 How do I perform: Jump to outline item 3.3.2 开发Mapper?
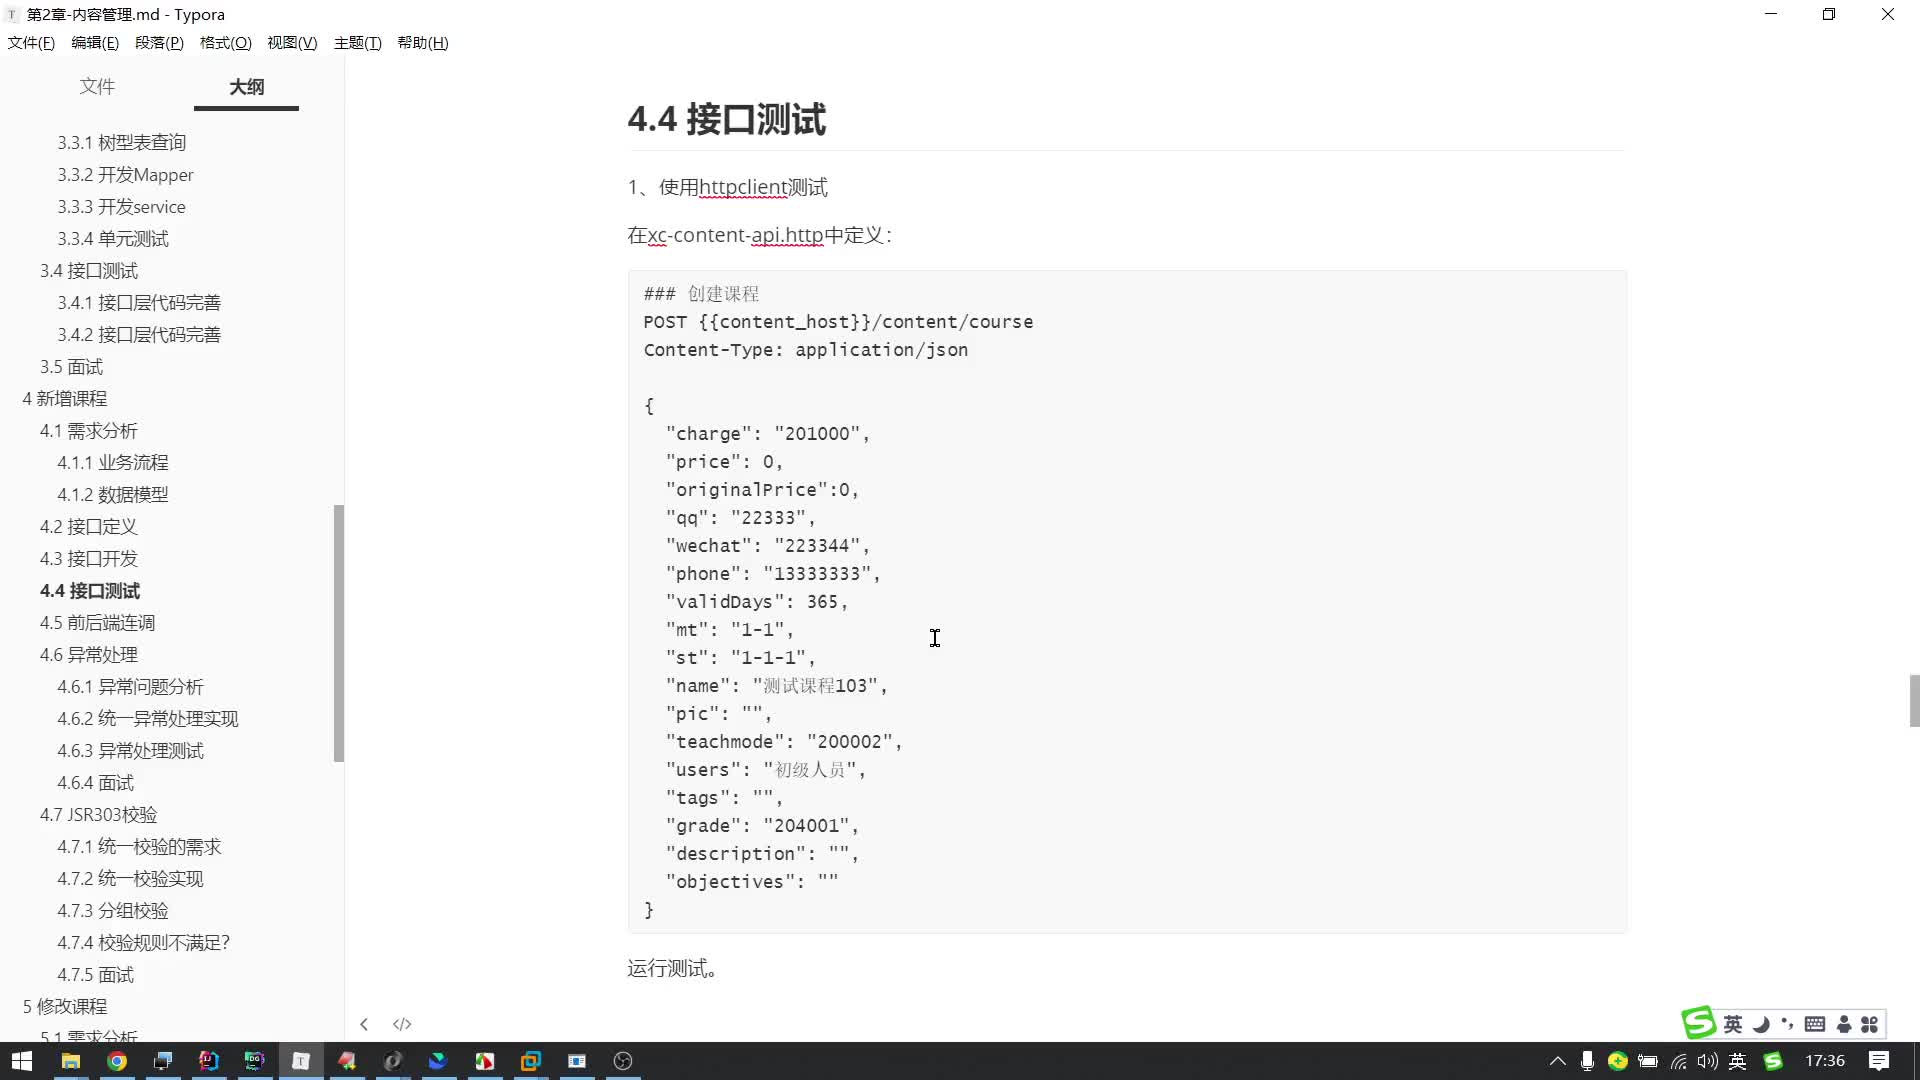[125, 175]
